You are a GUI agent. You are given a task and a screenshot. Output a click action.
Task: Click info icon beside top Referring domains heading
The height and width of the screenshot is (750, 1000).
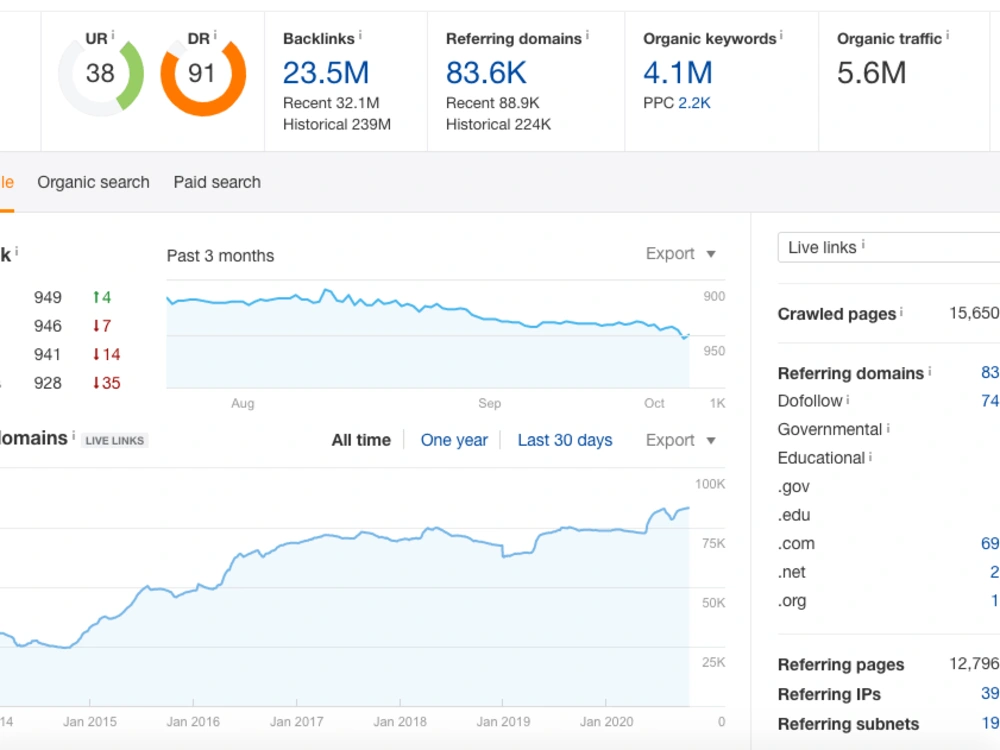(x=587, y=35)
